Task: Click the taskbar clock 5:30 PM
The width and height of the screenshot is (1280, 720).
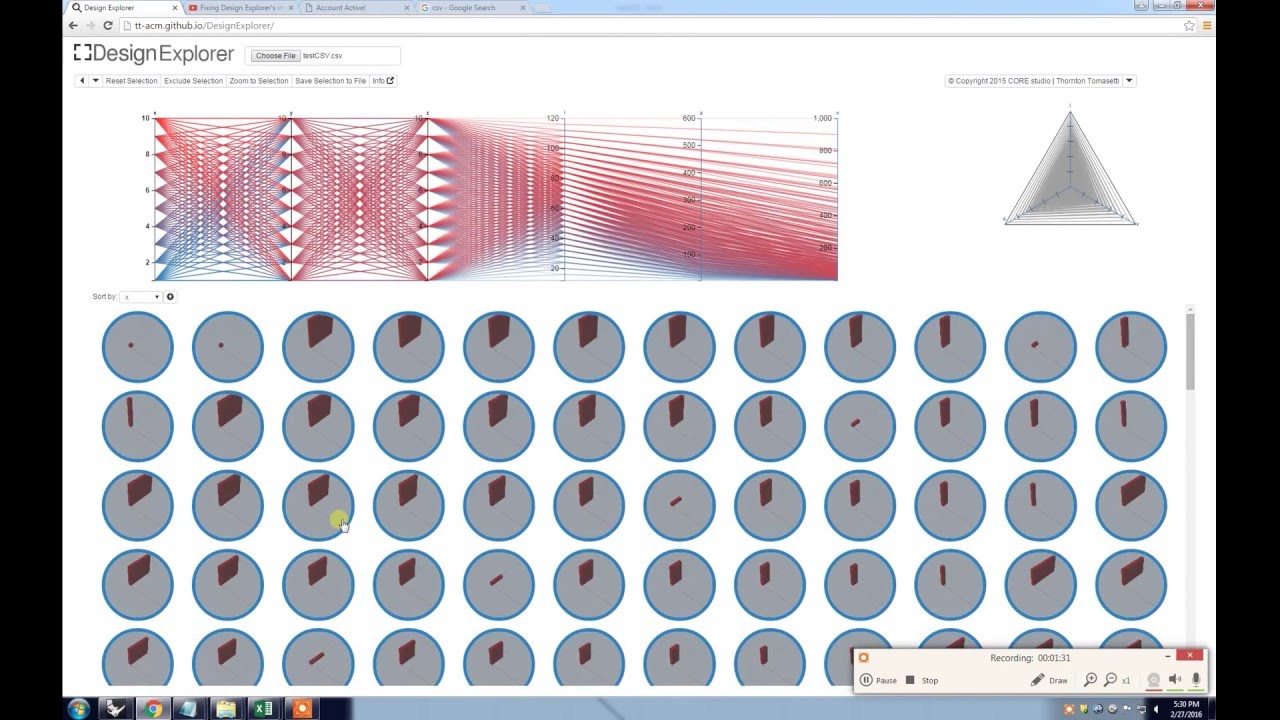Action: point(1188,709)
